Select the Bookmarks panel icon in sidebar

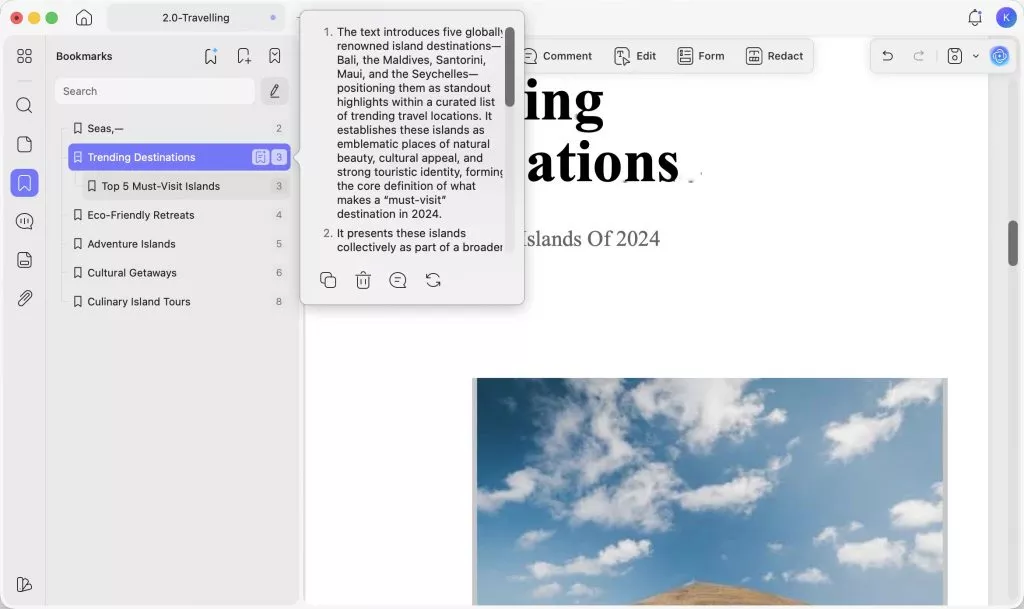coord(24,183)
